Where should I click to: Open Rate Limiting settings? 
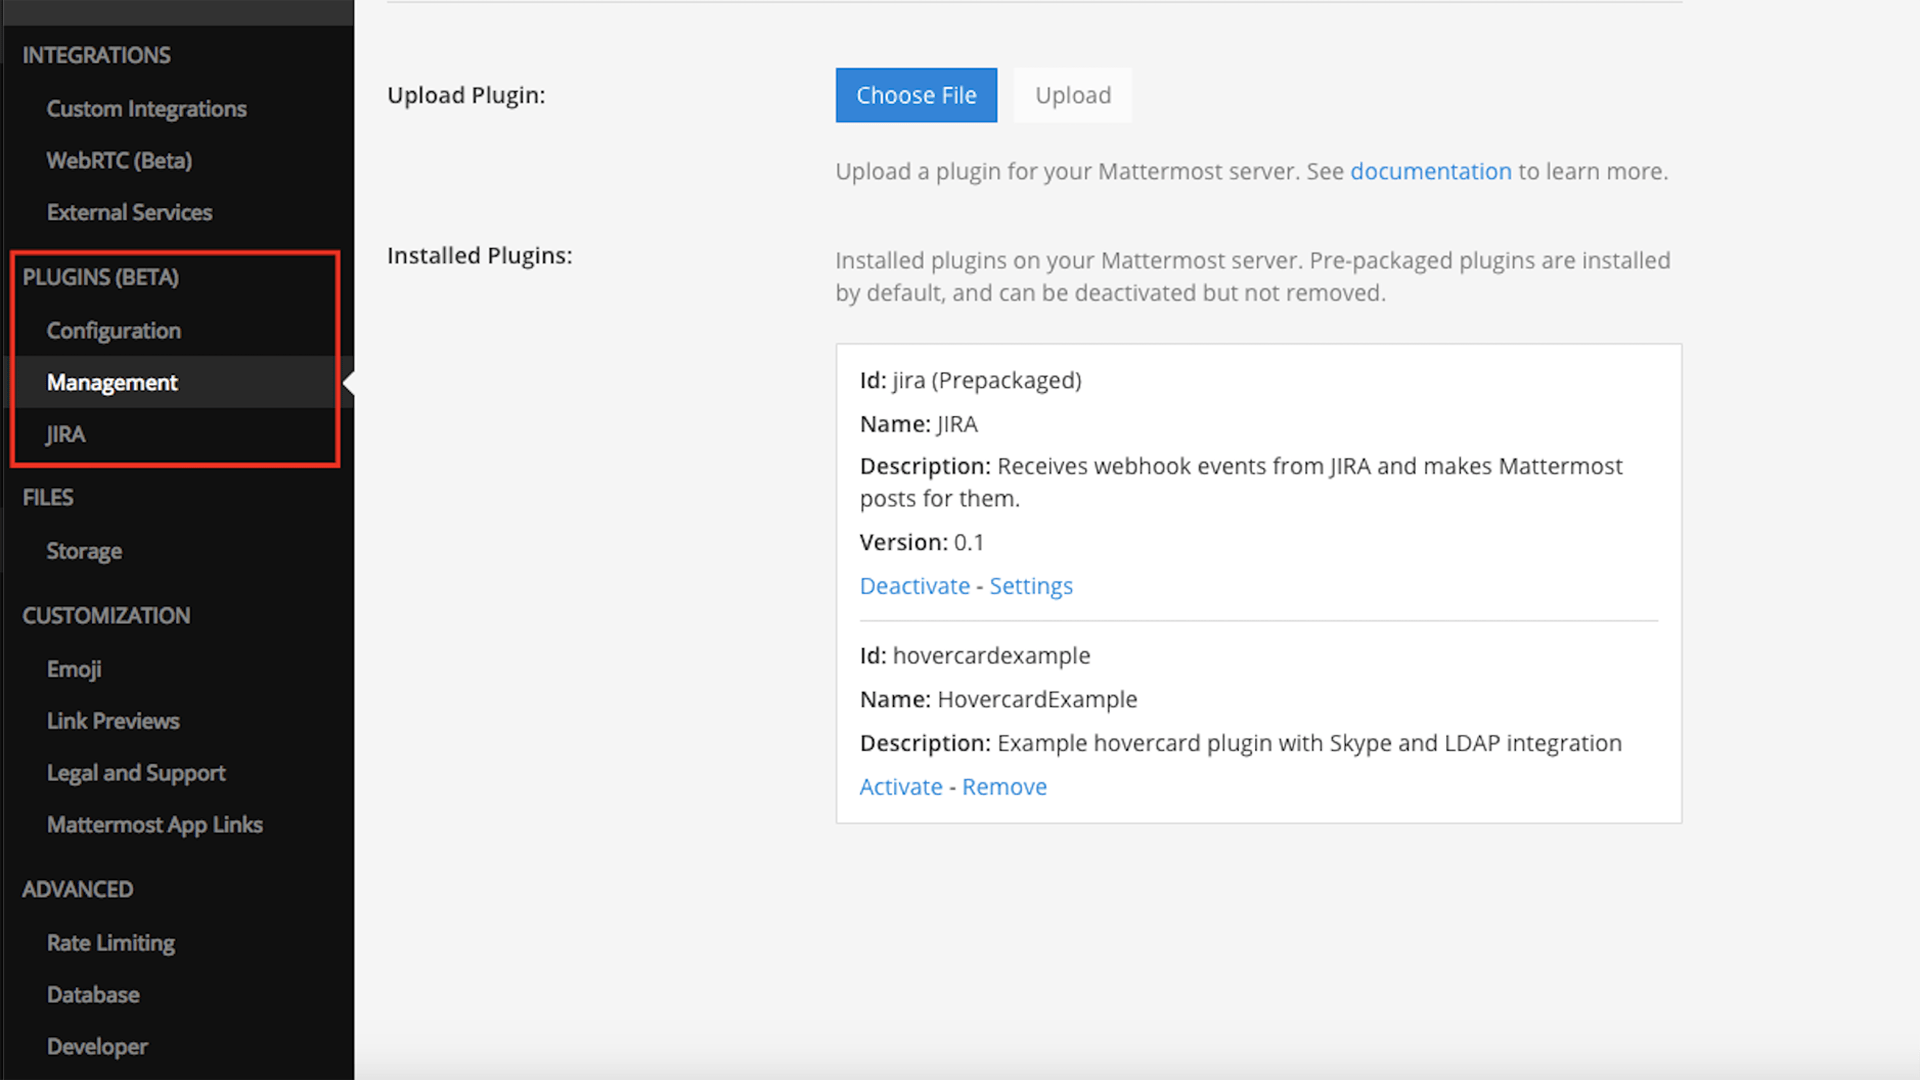(110, 943)
